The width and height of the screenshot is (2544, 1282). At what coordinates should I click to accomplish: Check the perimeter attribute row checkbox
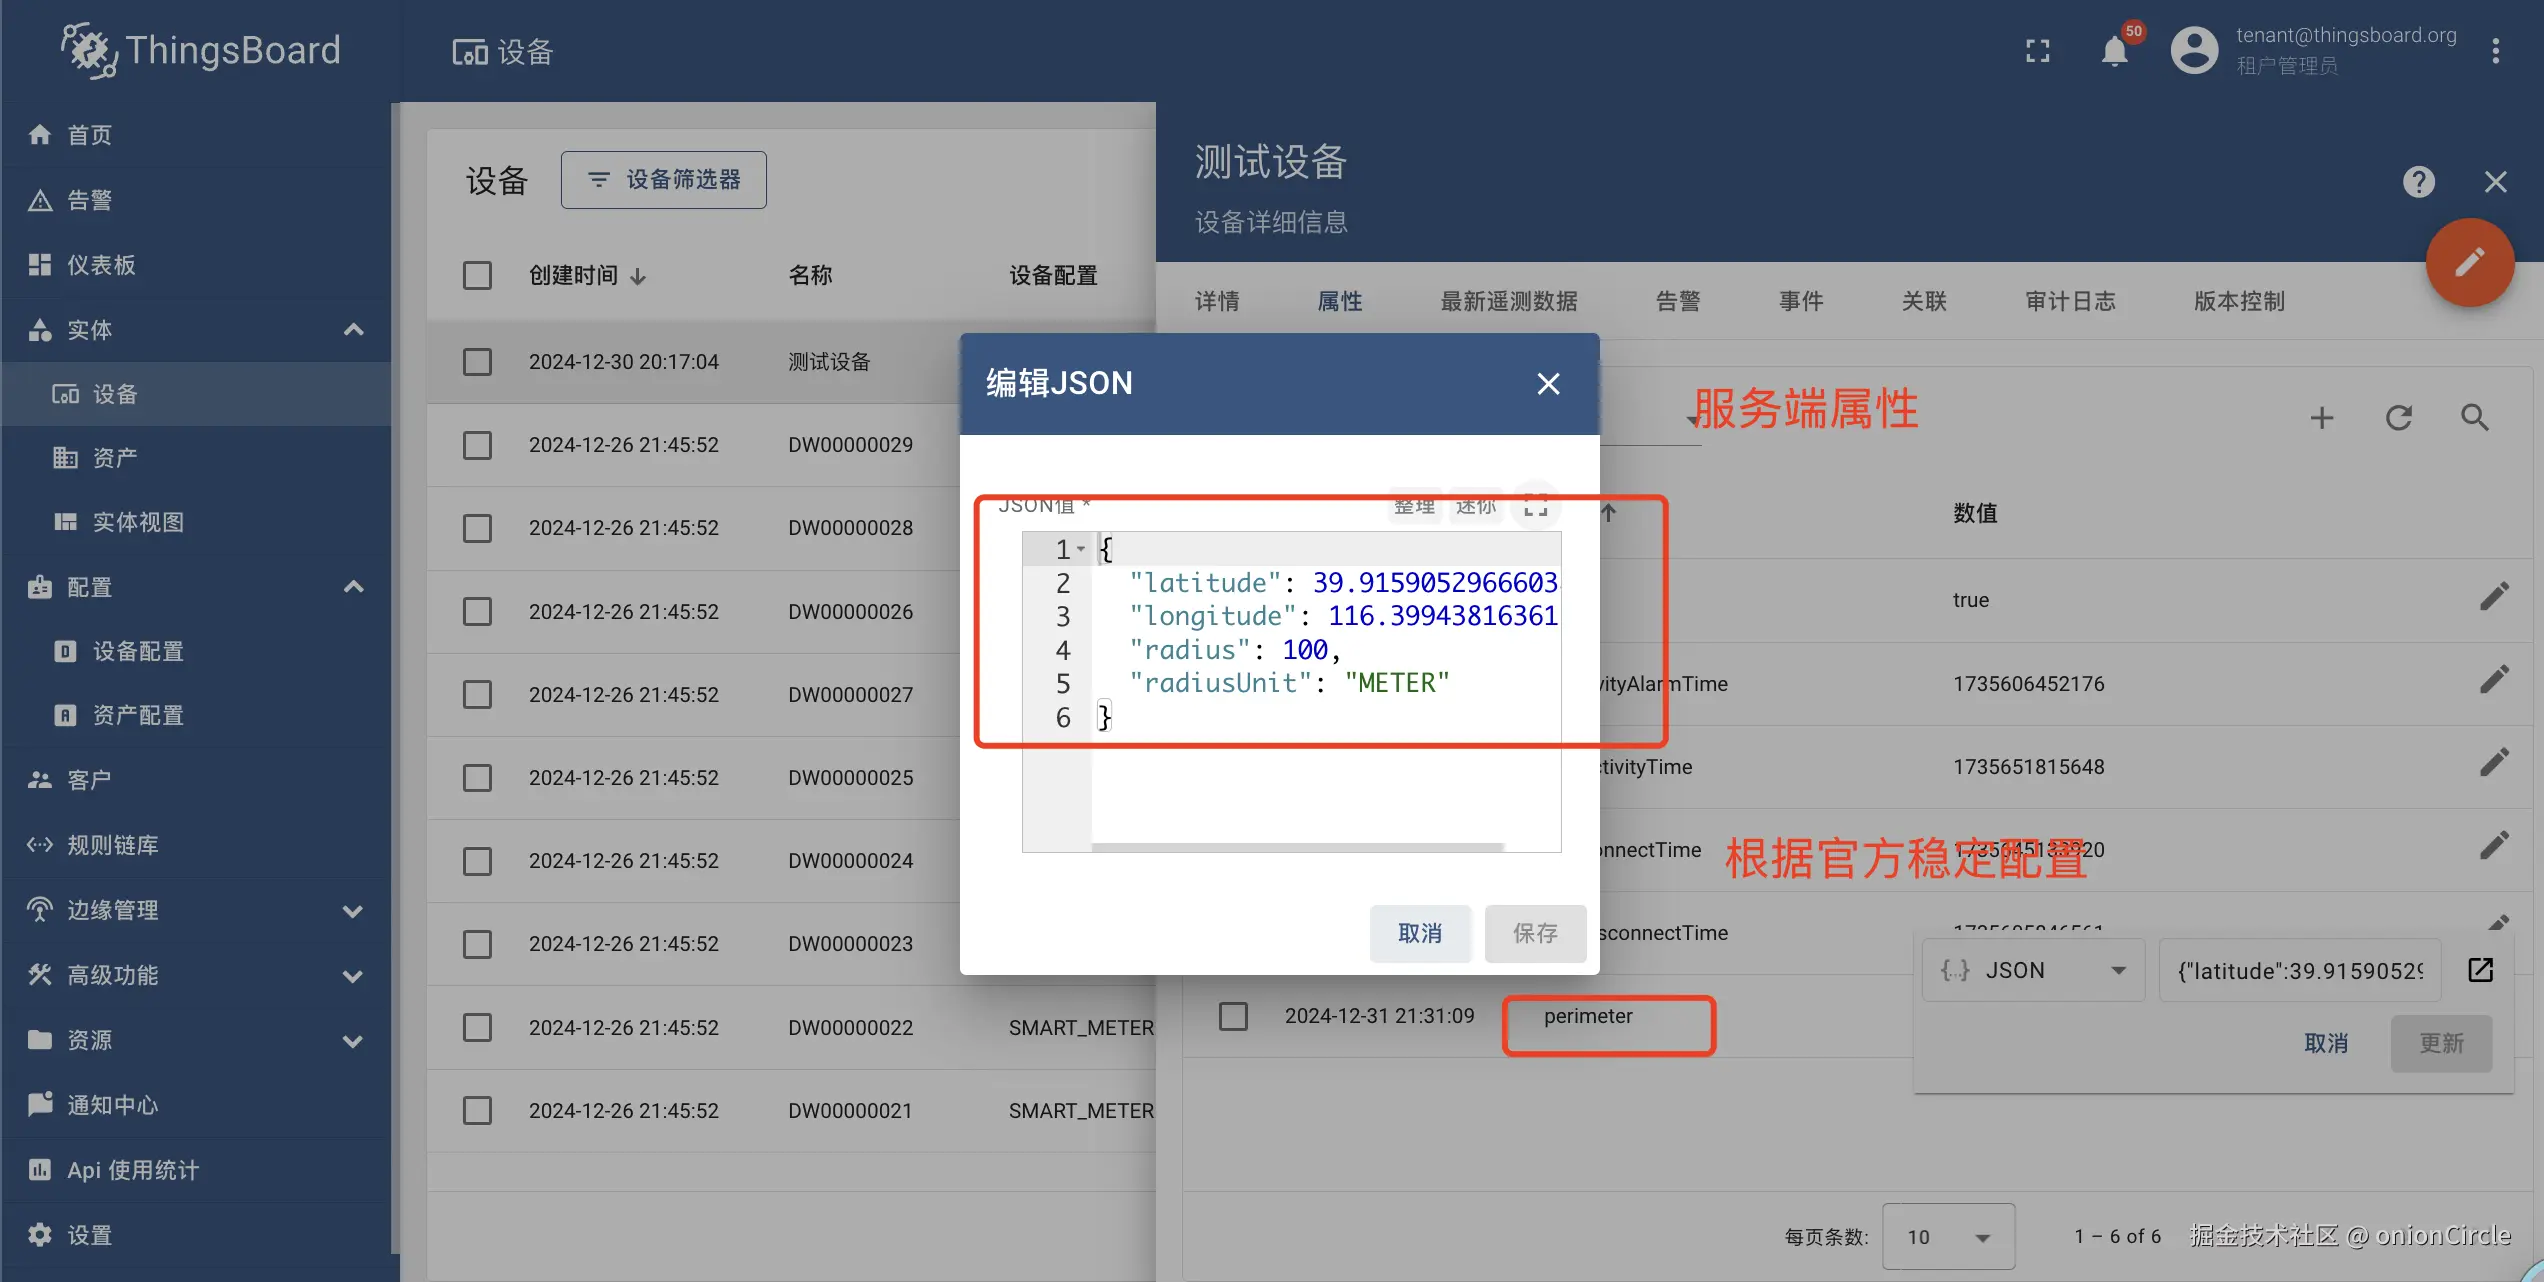tap(1233, 1016)
